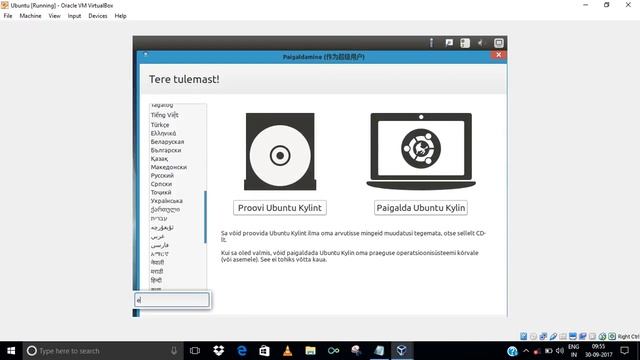Click the display settings status icon
The image size is (640, 360).
click(x=573, y=336)
